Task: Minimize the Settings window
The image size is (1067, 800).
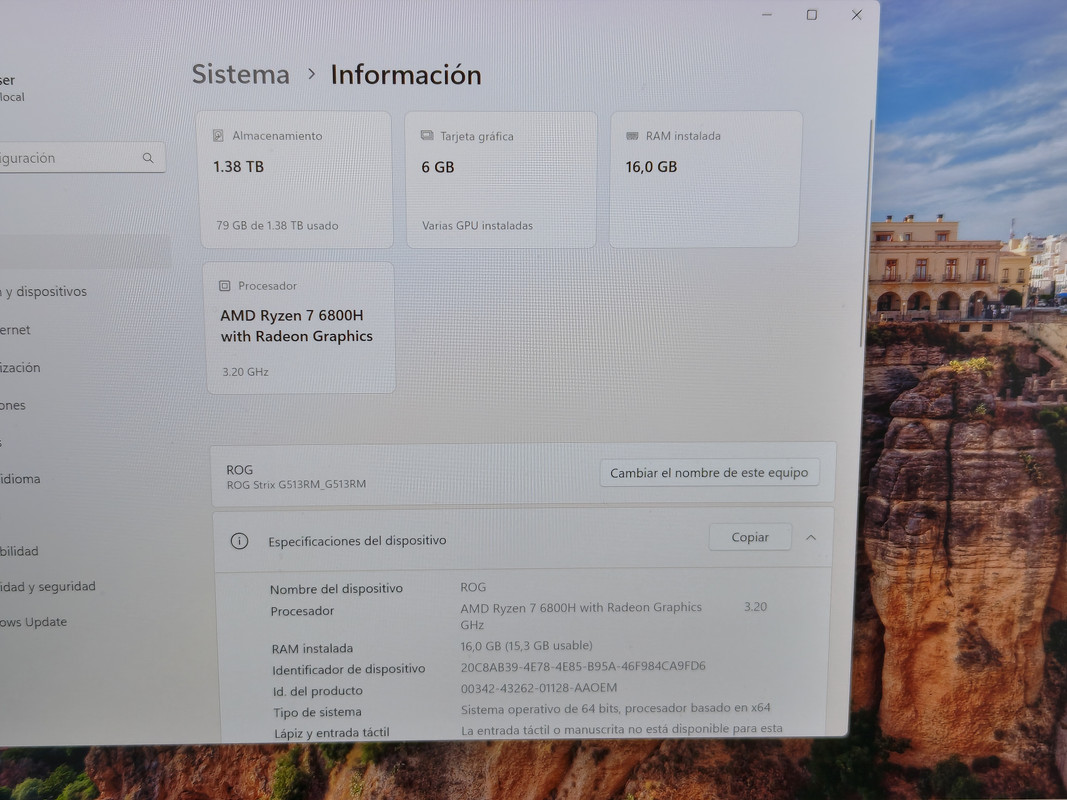Action: 767,15
